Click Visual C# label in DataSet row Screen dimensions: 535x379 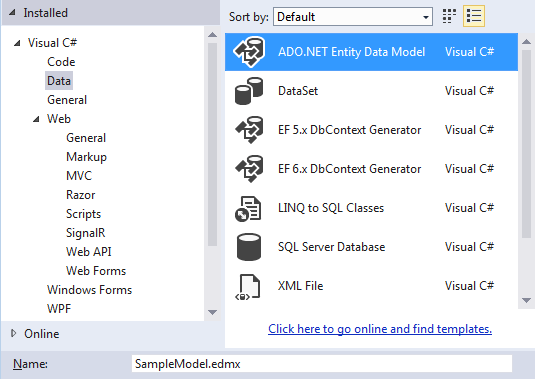469,91
